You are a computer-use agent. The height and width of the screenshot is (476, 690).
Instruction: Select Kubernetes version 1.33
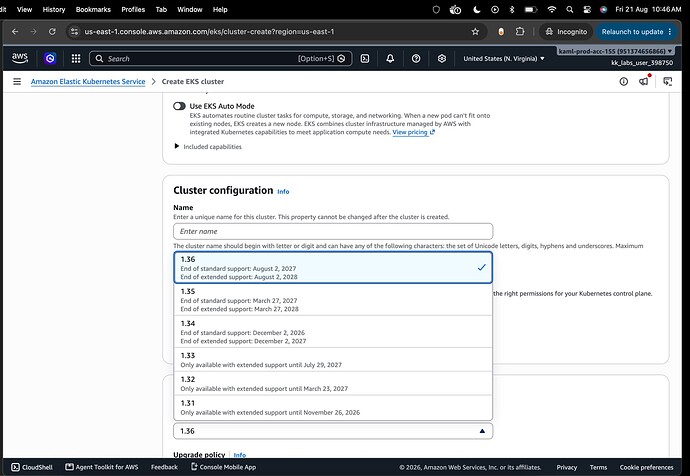(333, 360)
